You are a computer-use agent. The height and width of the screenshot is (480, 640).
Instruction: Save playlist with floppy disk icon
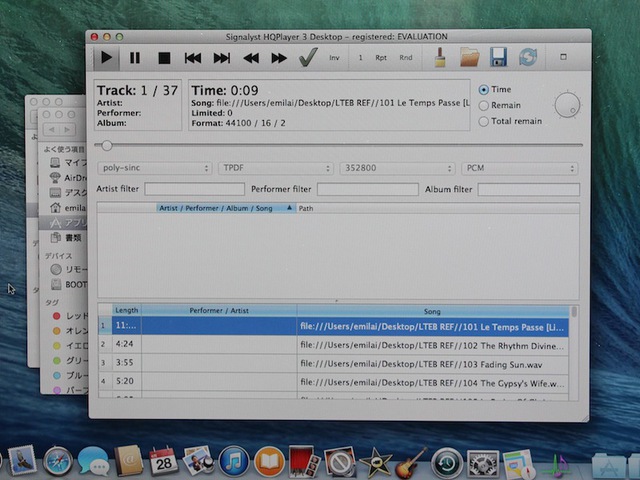point(498,57)
